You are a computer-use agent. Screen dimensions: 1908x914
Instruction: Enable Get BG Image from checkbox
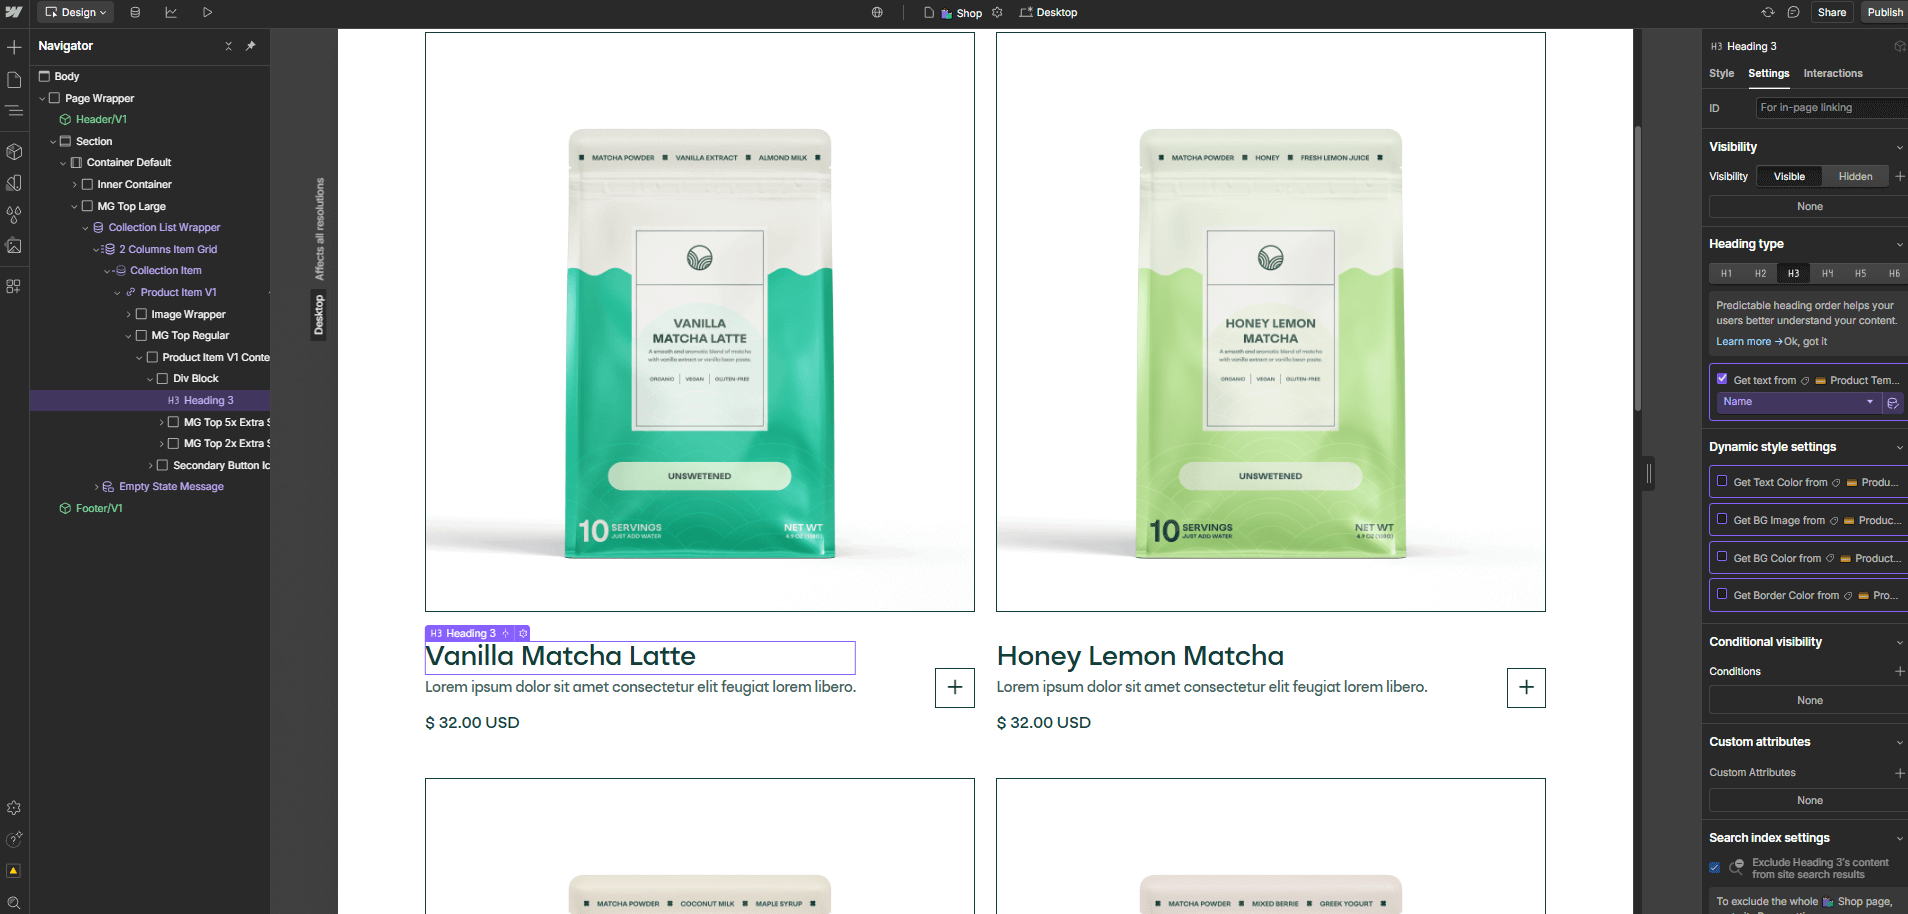[x=1722, y=519]
